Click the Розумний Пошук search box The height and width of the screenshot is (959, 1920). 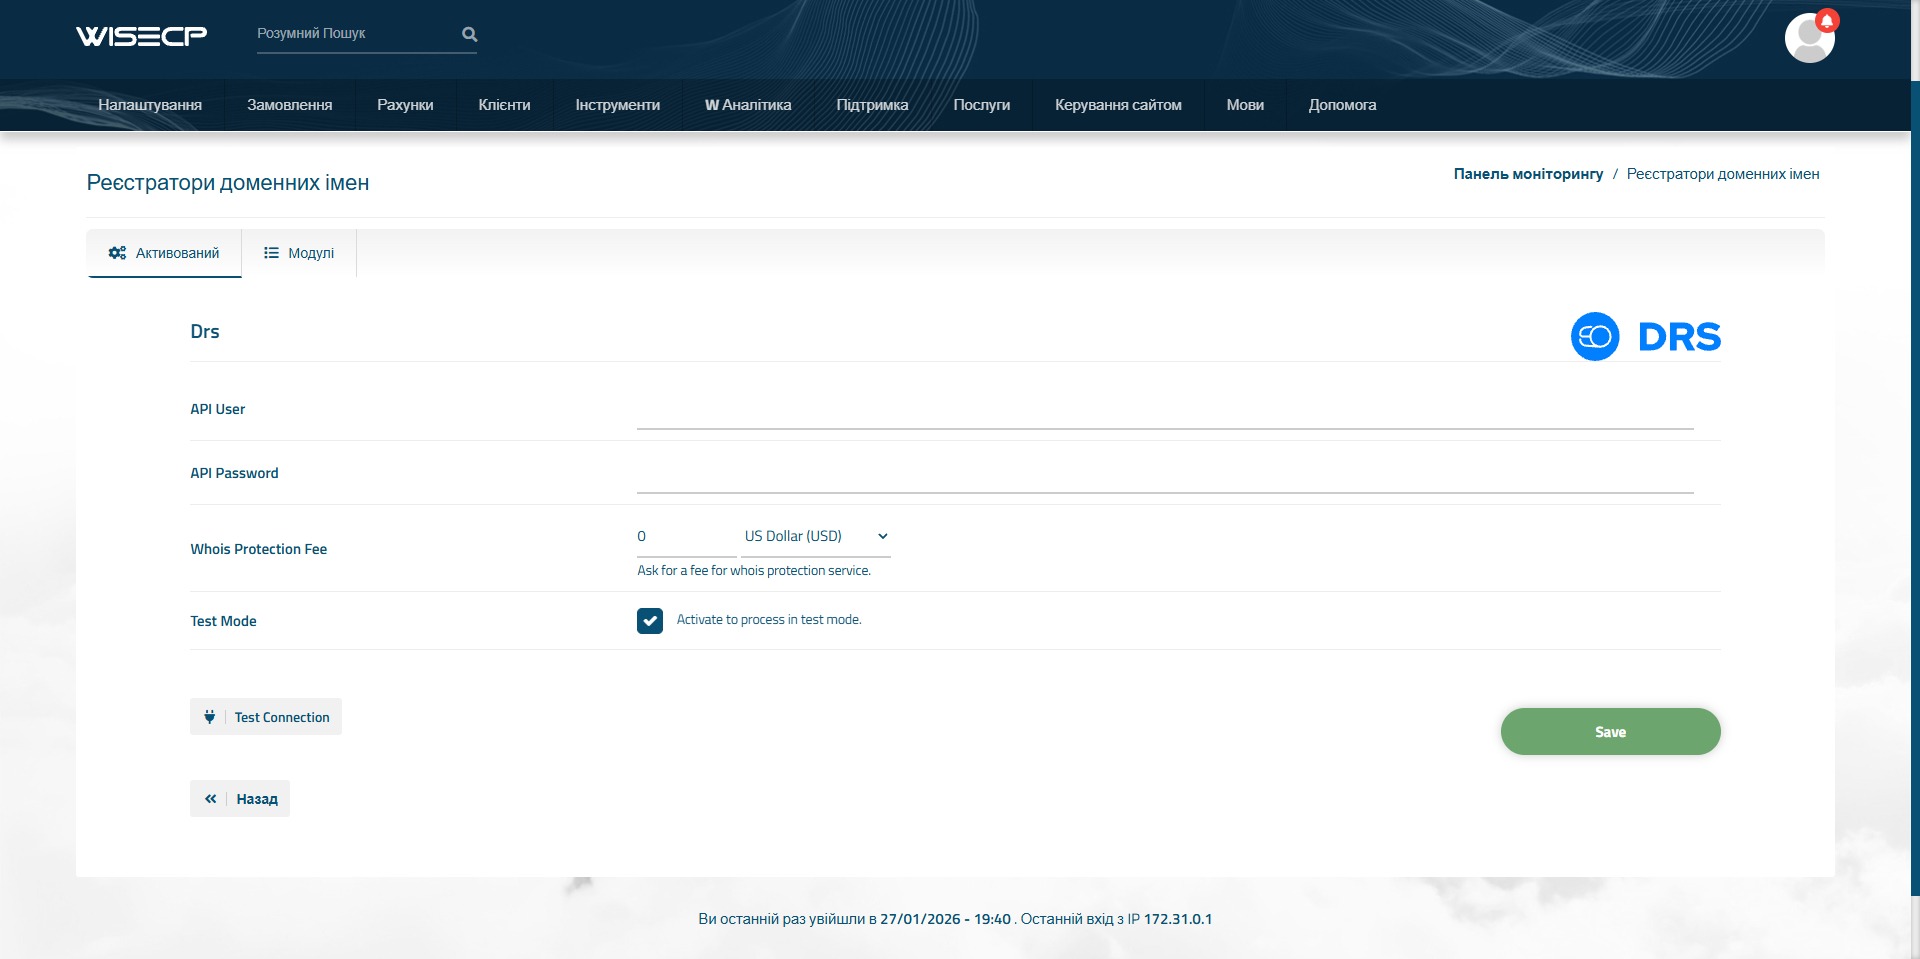click(x=355, y=34)
